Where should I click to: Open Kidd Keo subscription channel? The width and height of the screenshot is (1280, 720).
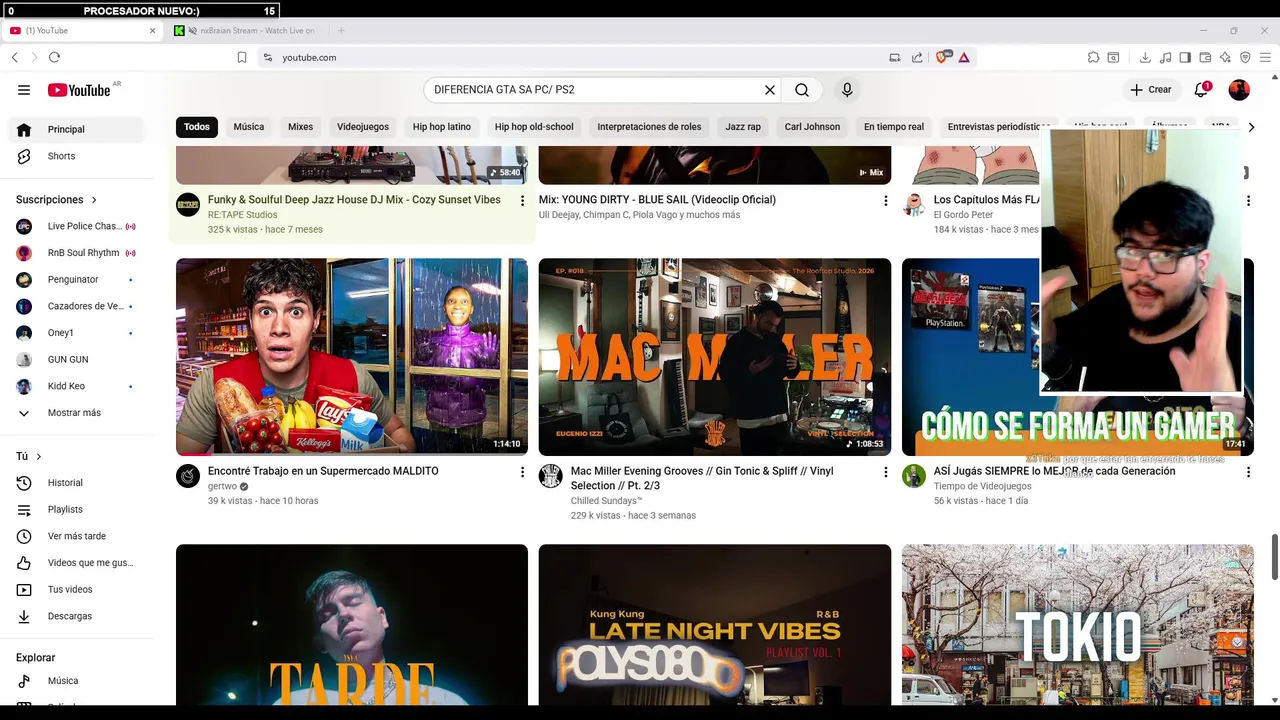[76, 386]
